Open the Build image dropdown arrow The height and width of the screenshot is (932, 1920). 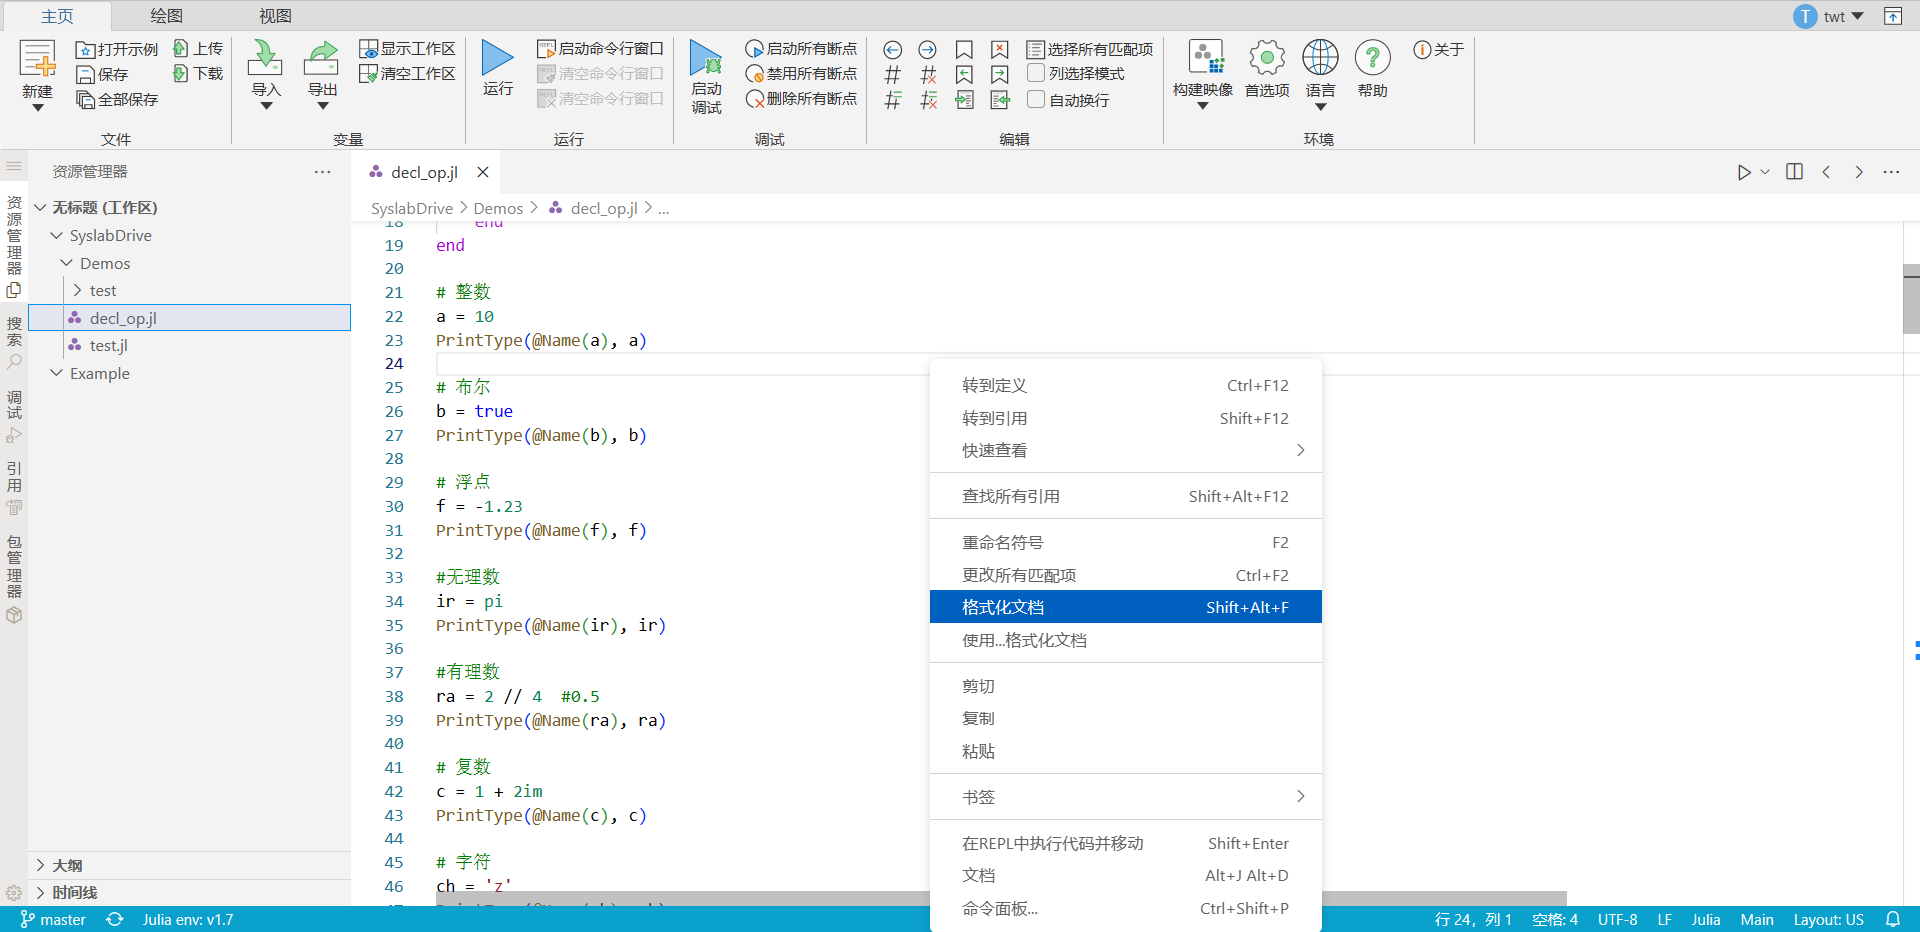click(x=1203, y=106)
